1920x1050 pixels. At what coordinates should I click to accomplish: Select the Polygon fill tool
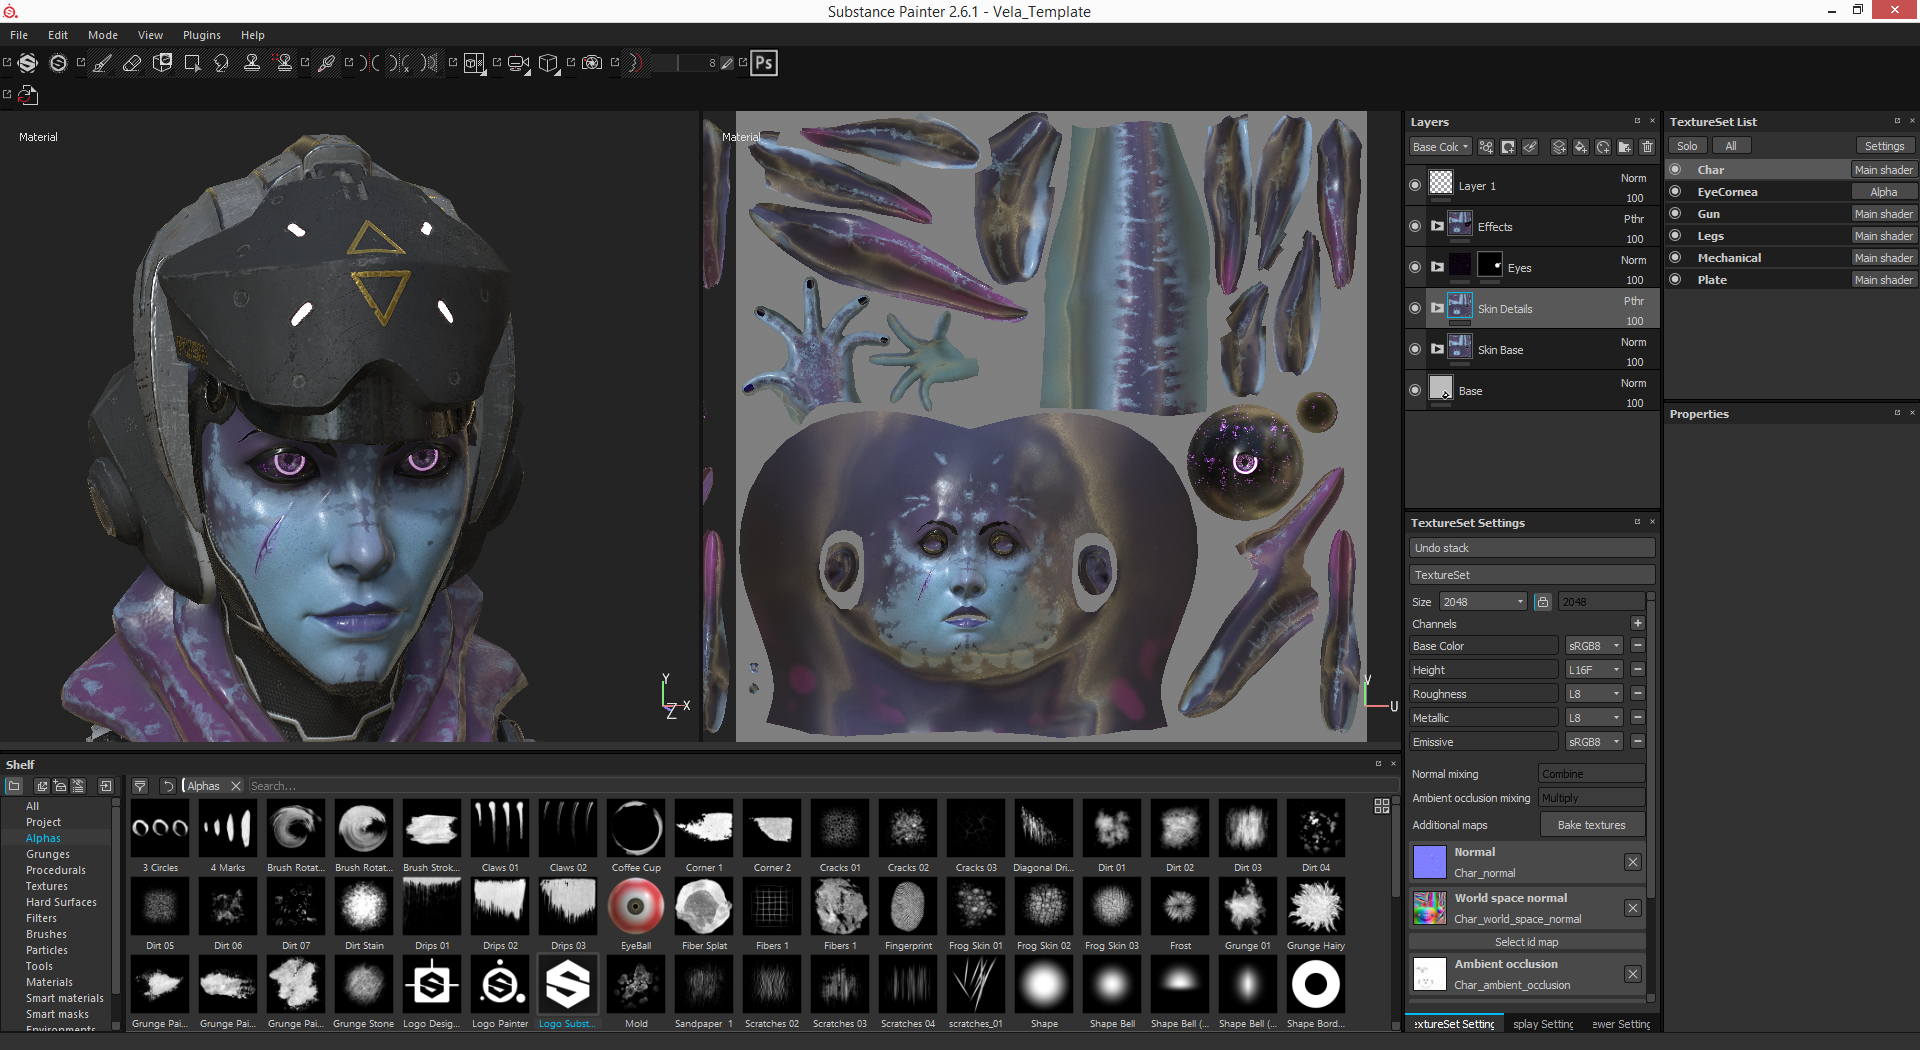pos(192,63)
